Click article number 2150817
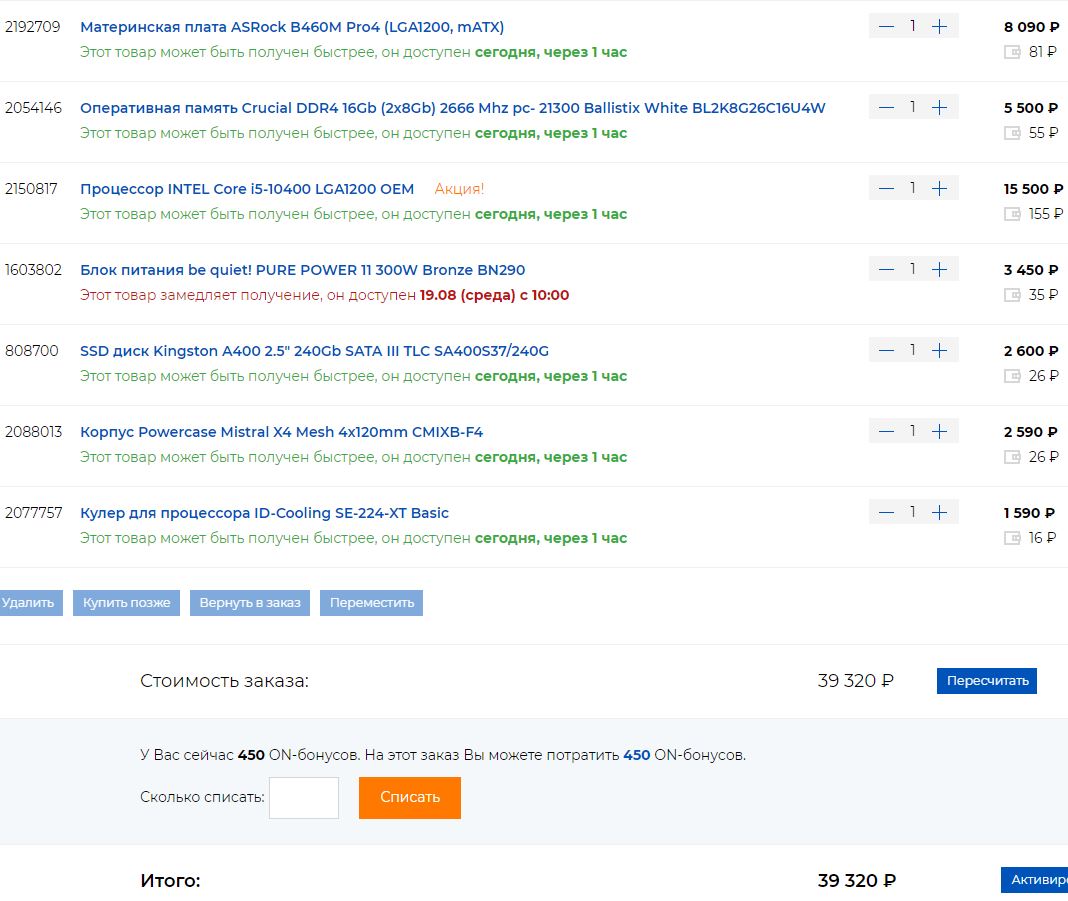Image resolution: width=1068 pixels, height=901 pixels. coord(31,189)
